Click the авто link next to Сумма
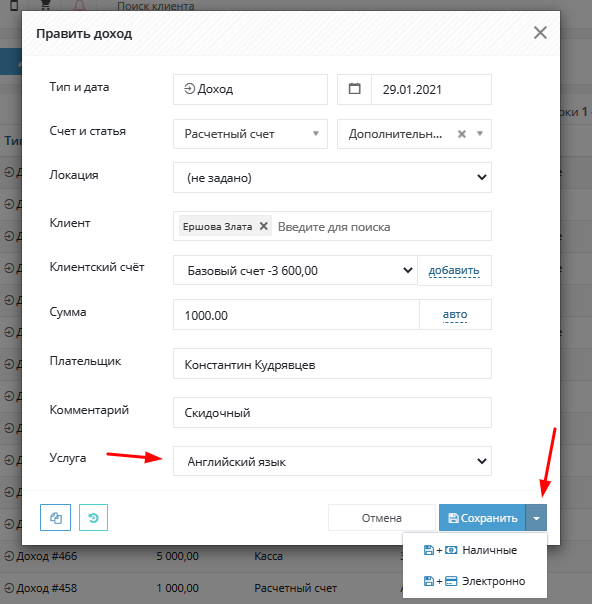Screen dimensions: 592x604 pyautogui.click(x=455, y=315)
